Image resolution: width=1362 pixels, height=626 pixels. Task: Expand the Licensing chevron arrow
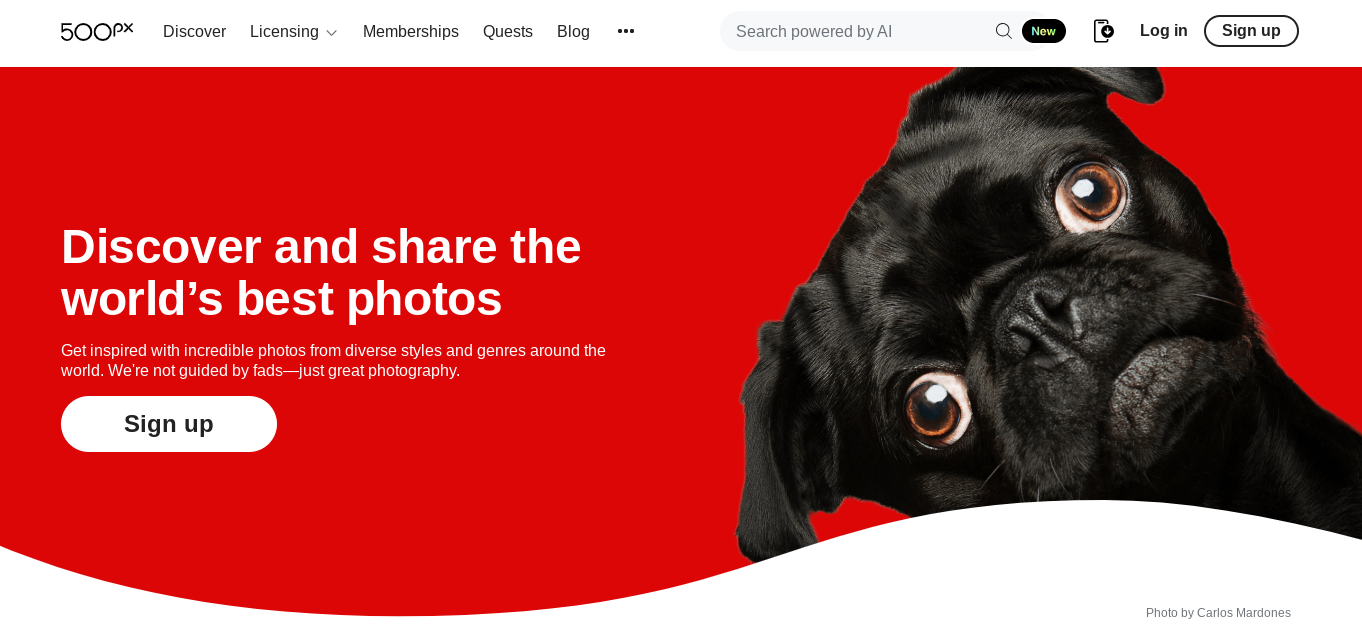click(332, 33)
